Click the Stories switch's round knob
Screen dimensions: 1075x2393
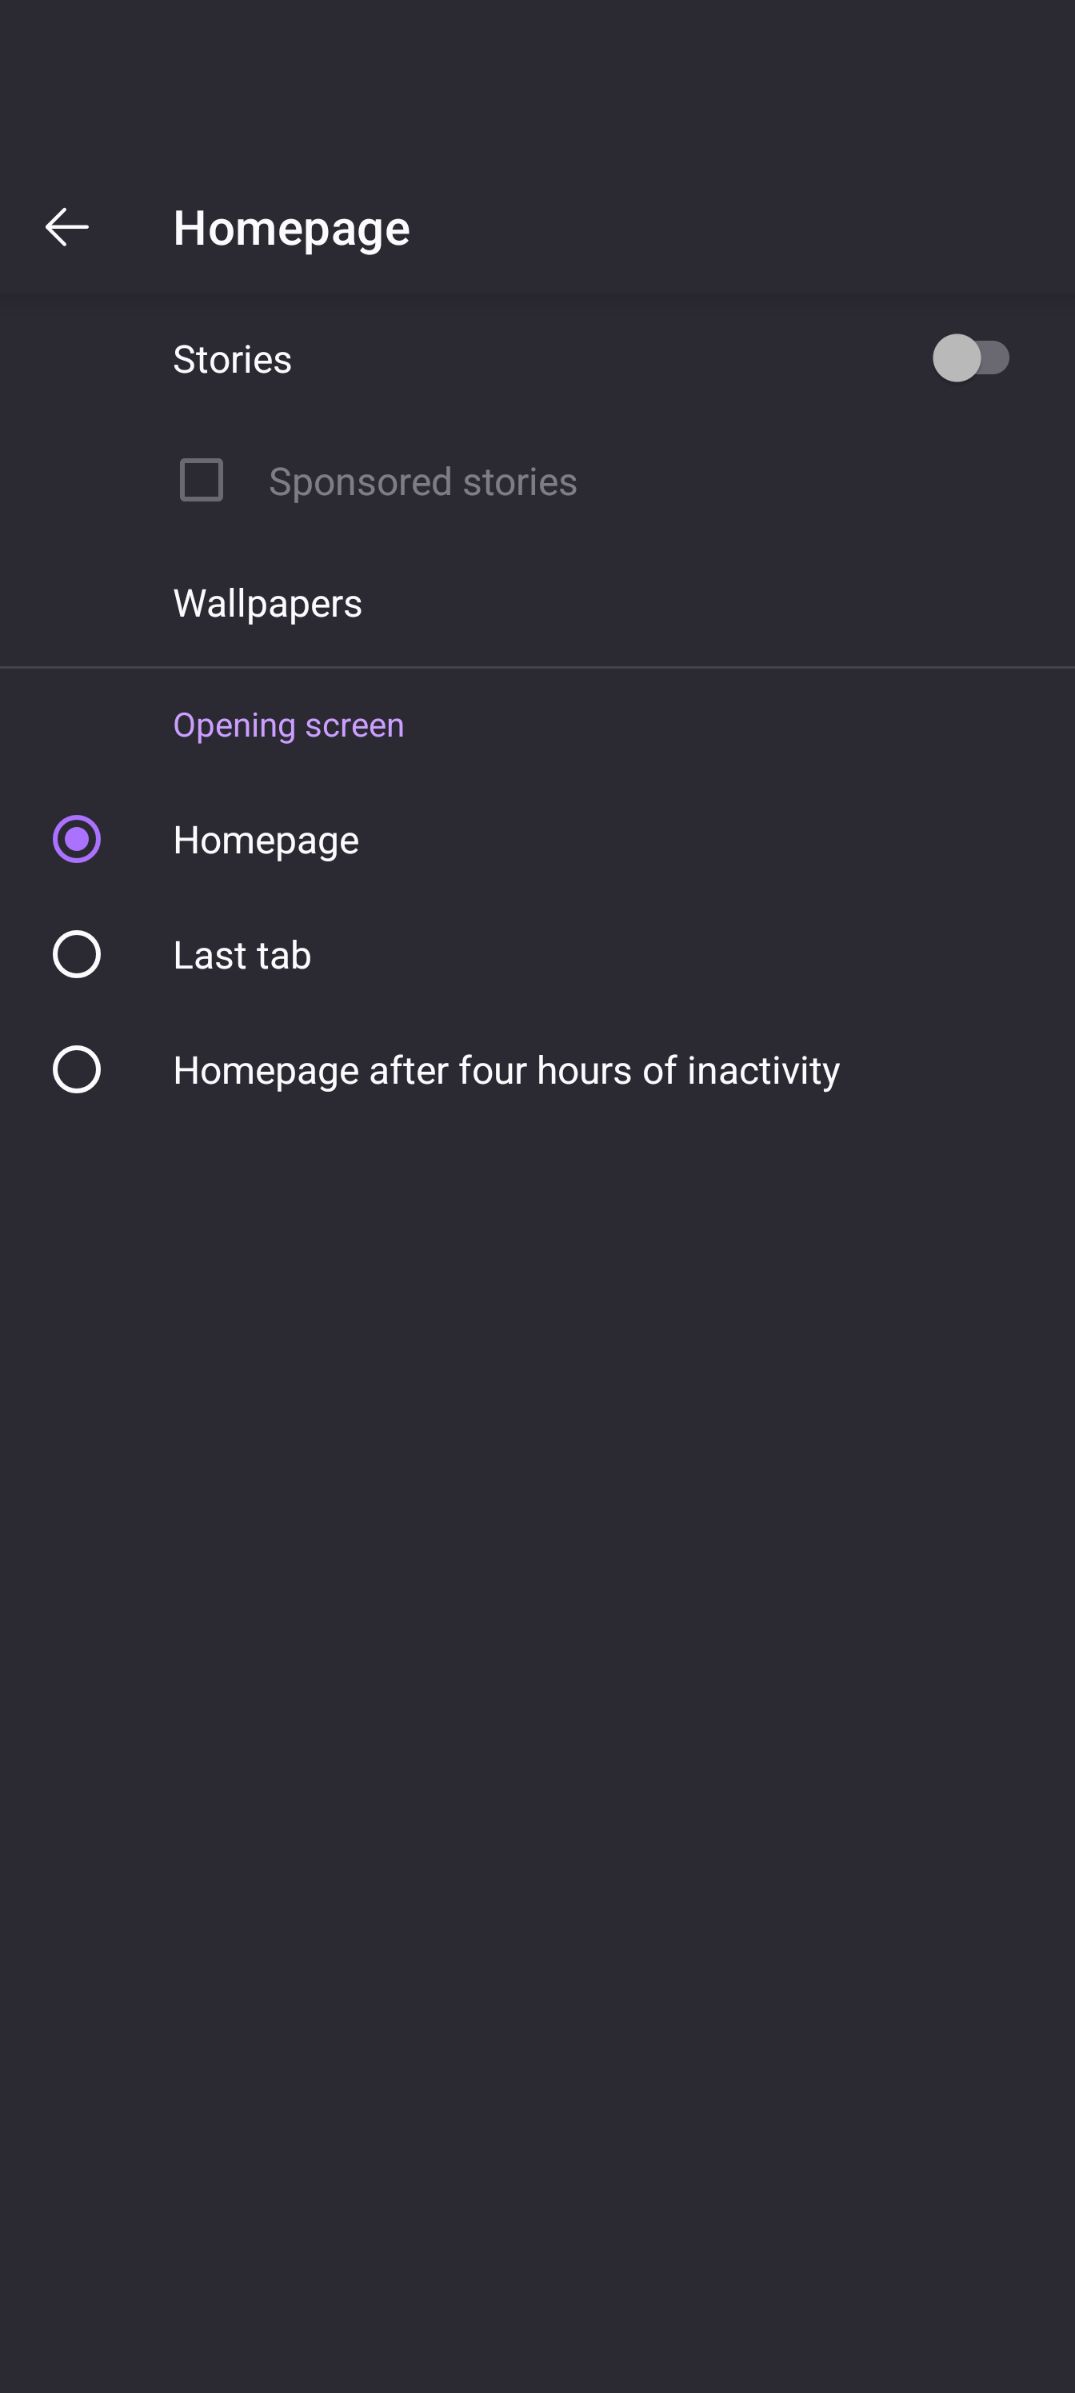click(x=956, y=358)
